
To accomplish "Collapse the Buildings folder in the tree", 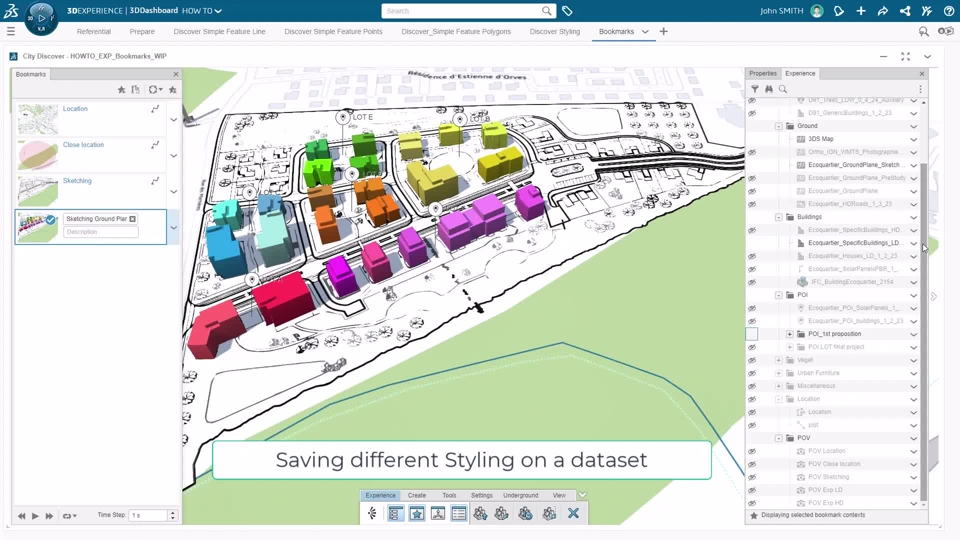I will coord(779,217).
